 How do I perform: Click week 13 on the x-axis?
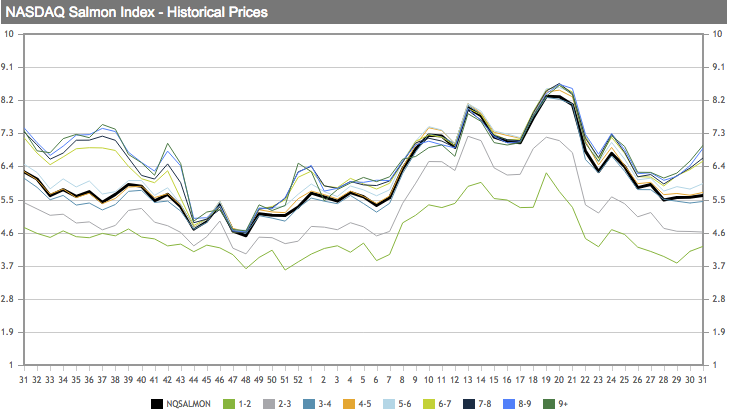tap(467, 380)
